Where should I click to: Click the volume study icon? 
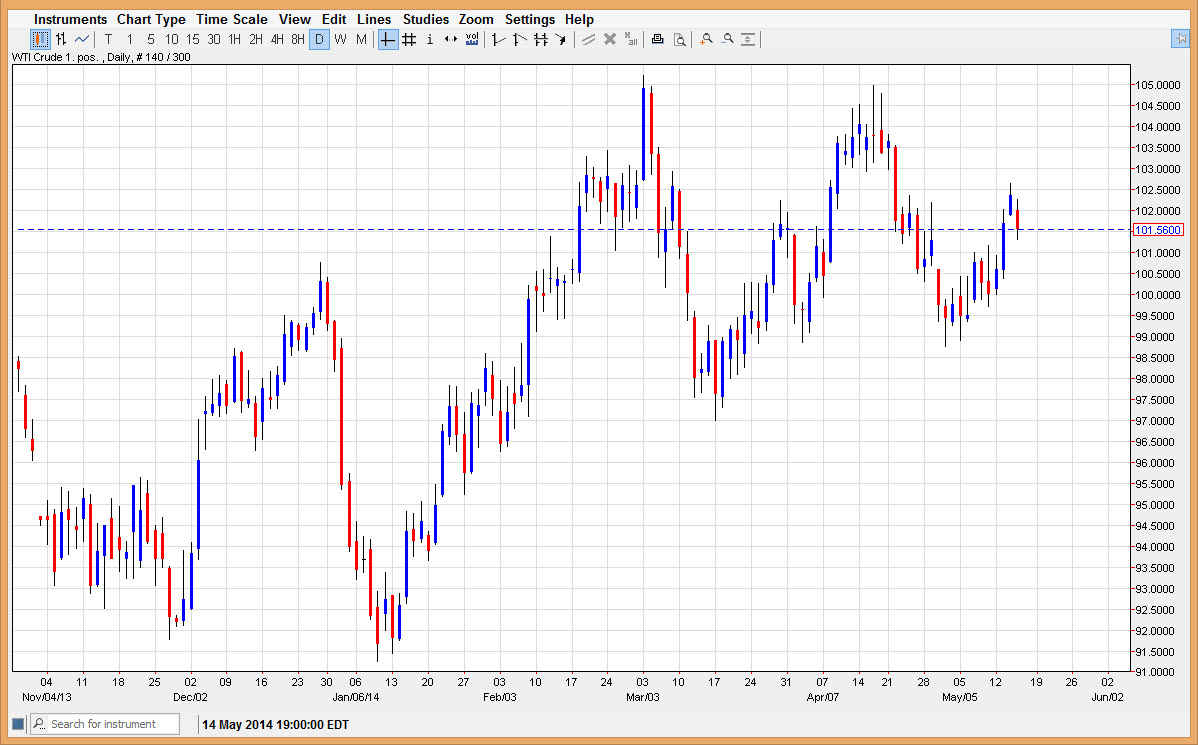472,39
